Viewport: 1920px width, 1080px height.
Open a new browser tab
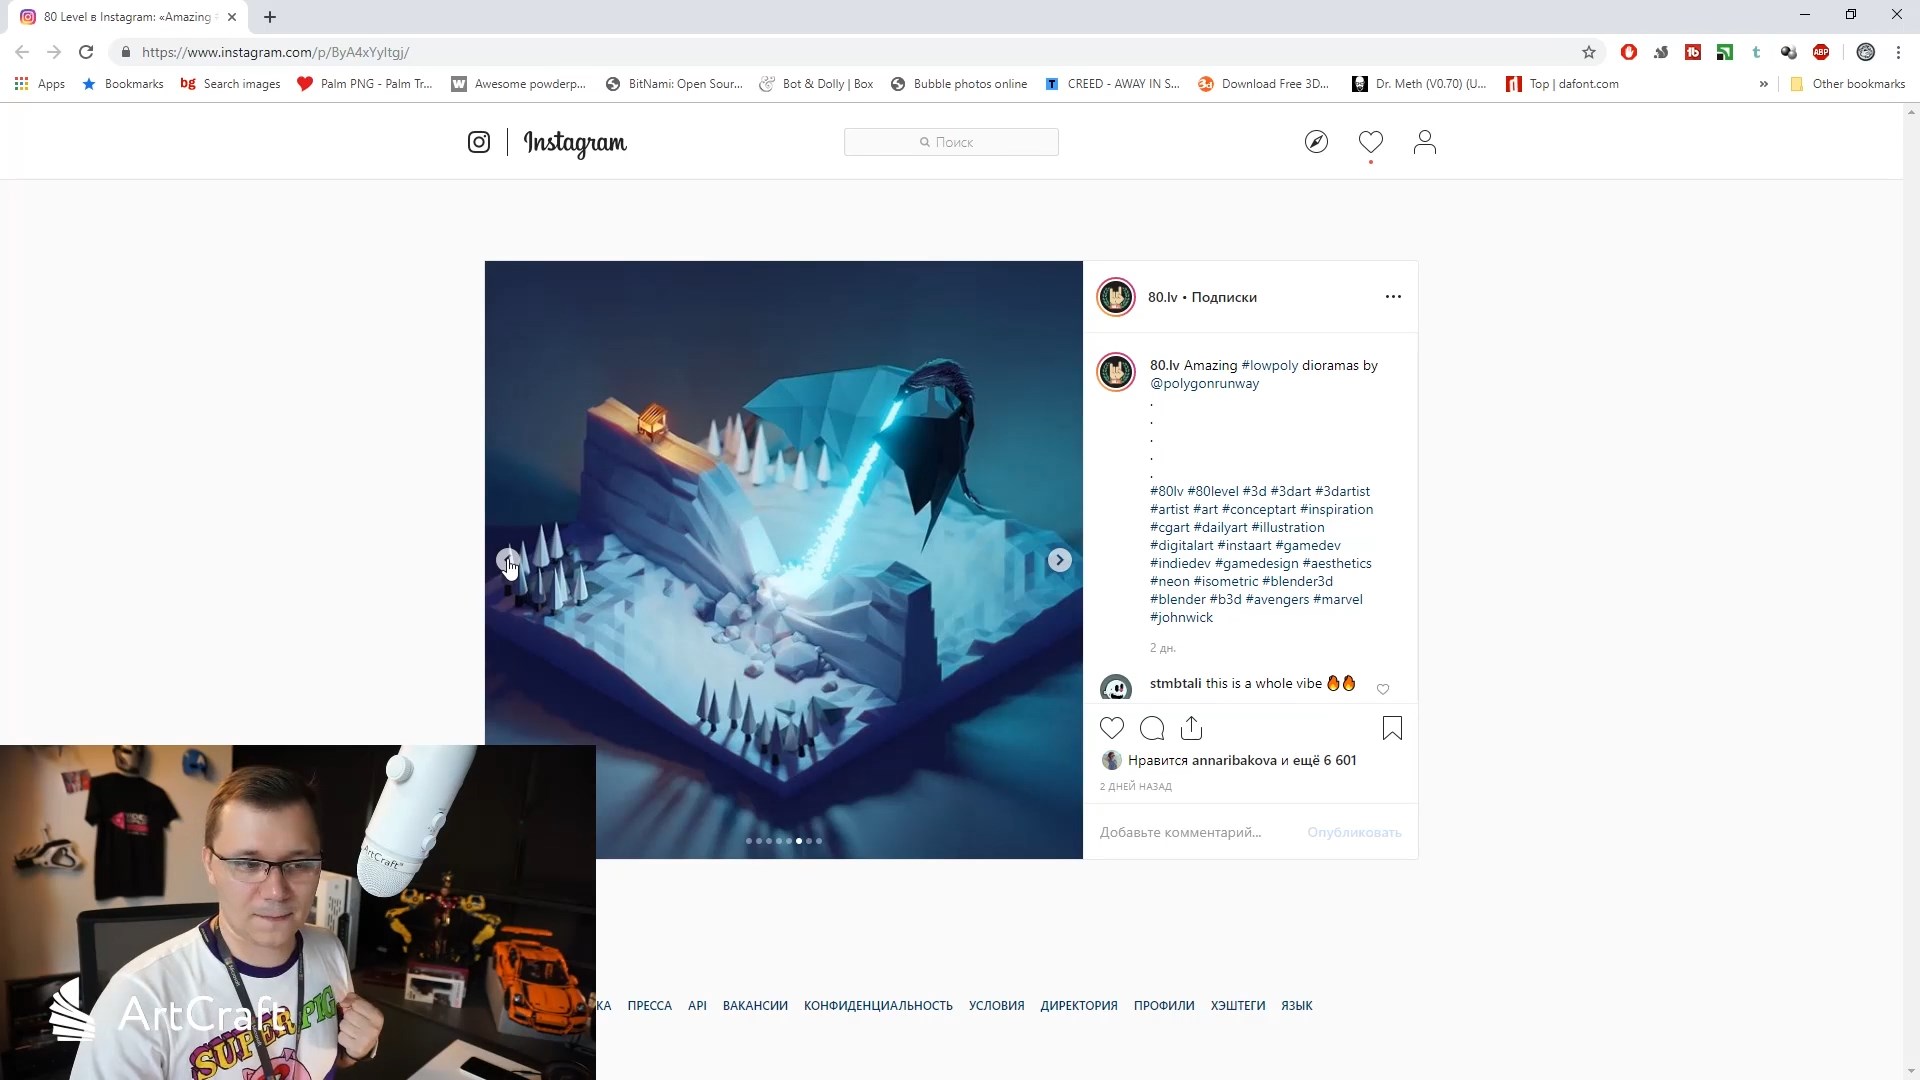(x=270, y=17)
